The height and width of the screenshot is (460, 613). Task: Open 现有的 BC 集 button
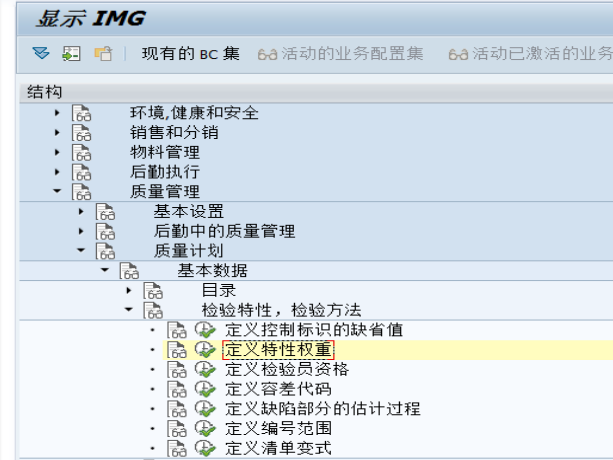pyautogui.click(x=191, y=54)
